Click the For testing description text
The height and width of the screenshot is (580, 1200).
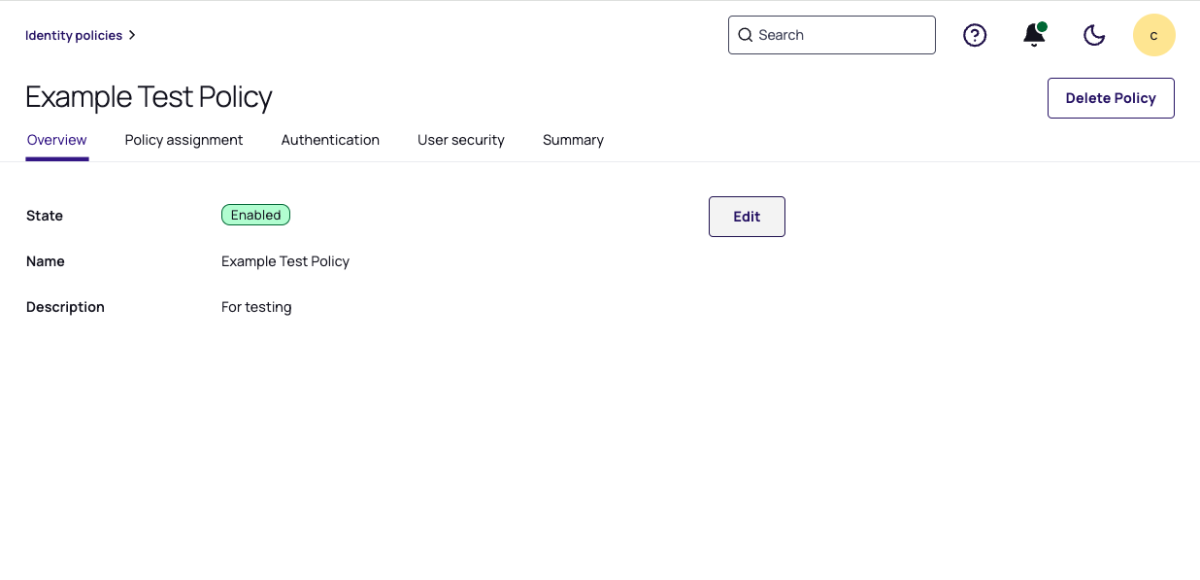click(256, 307)
